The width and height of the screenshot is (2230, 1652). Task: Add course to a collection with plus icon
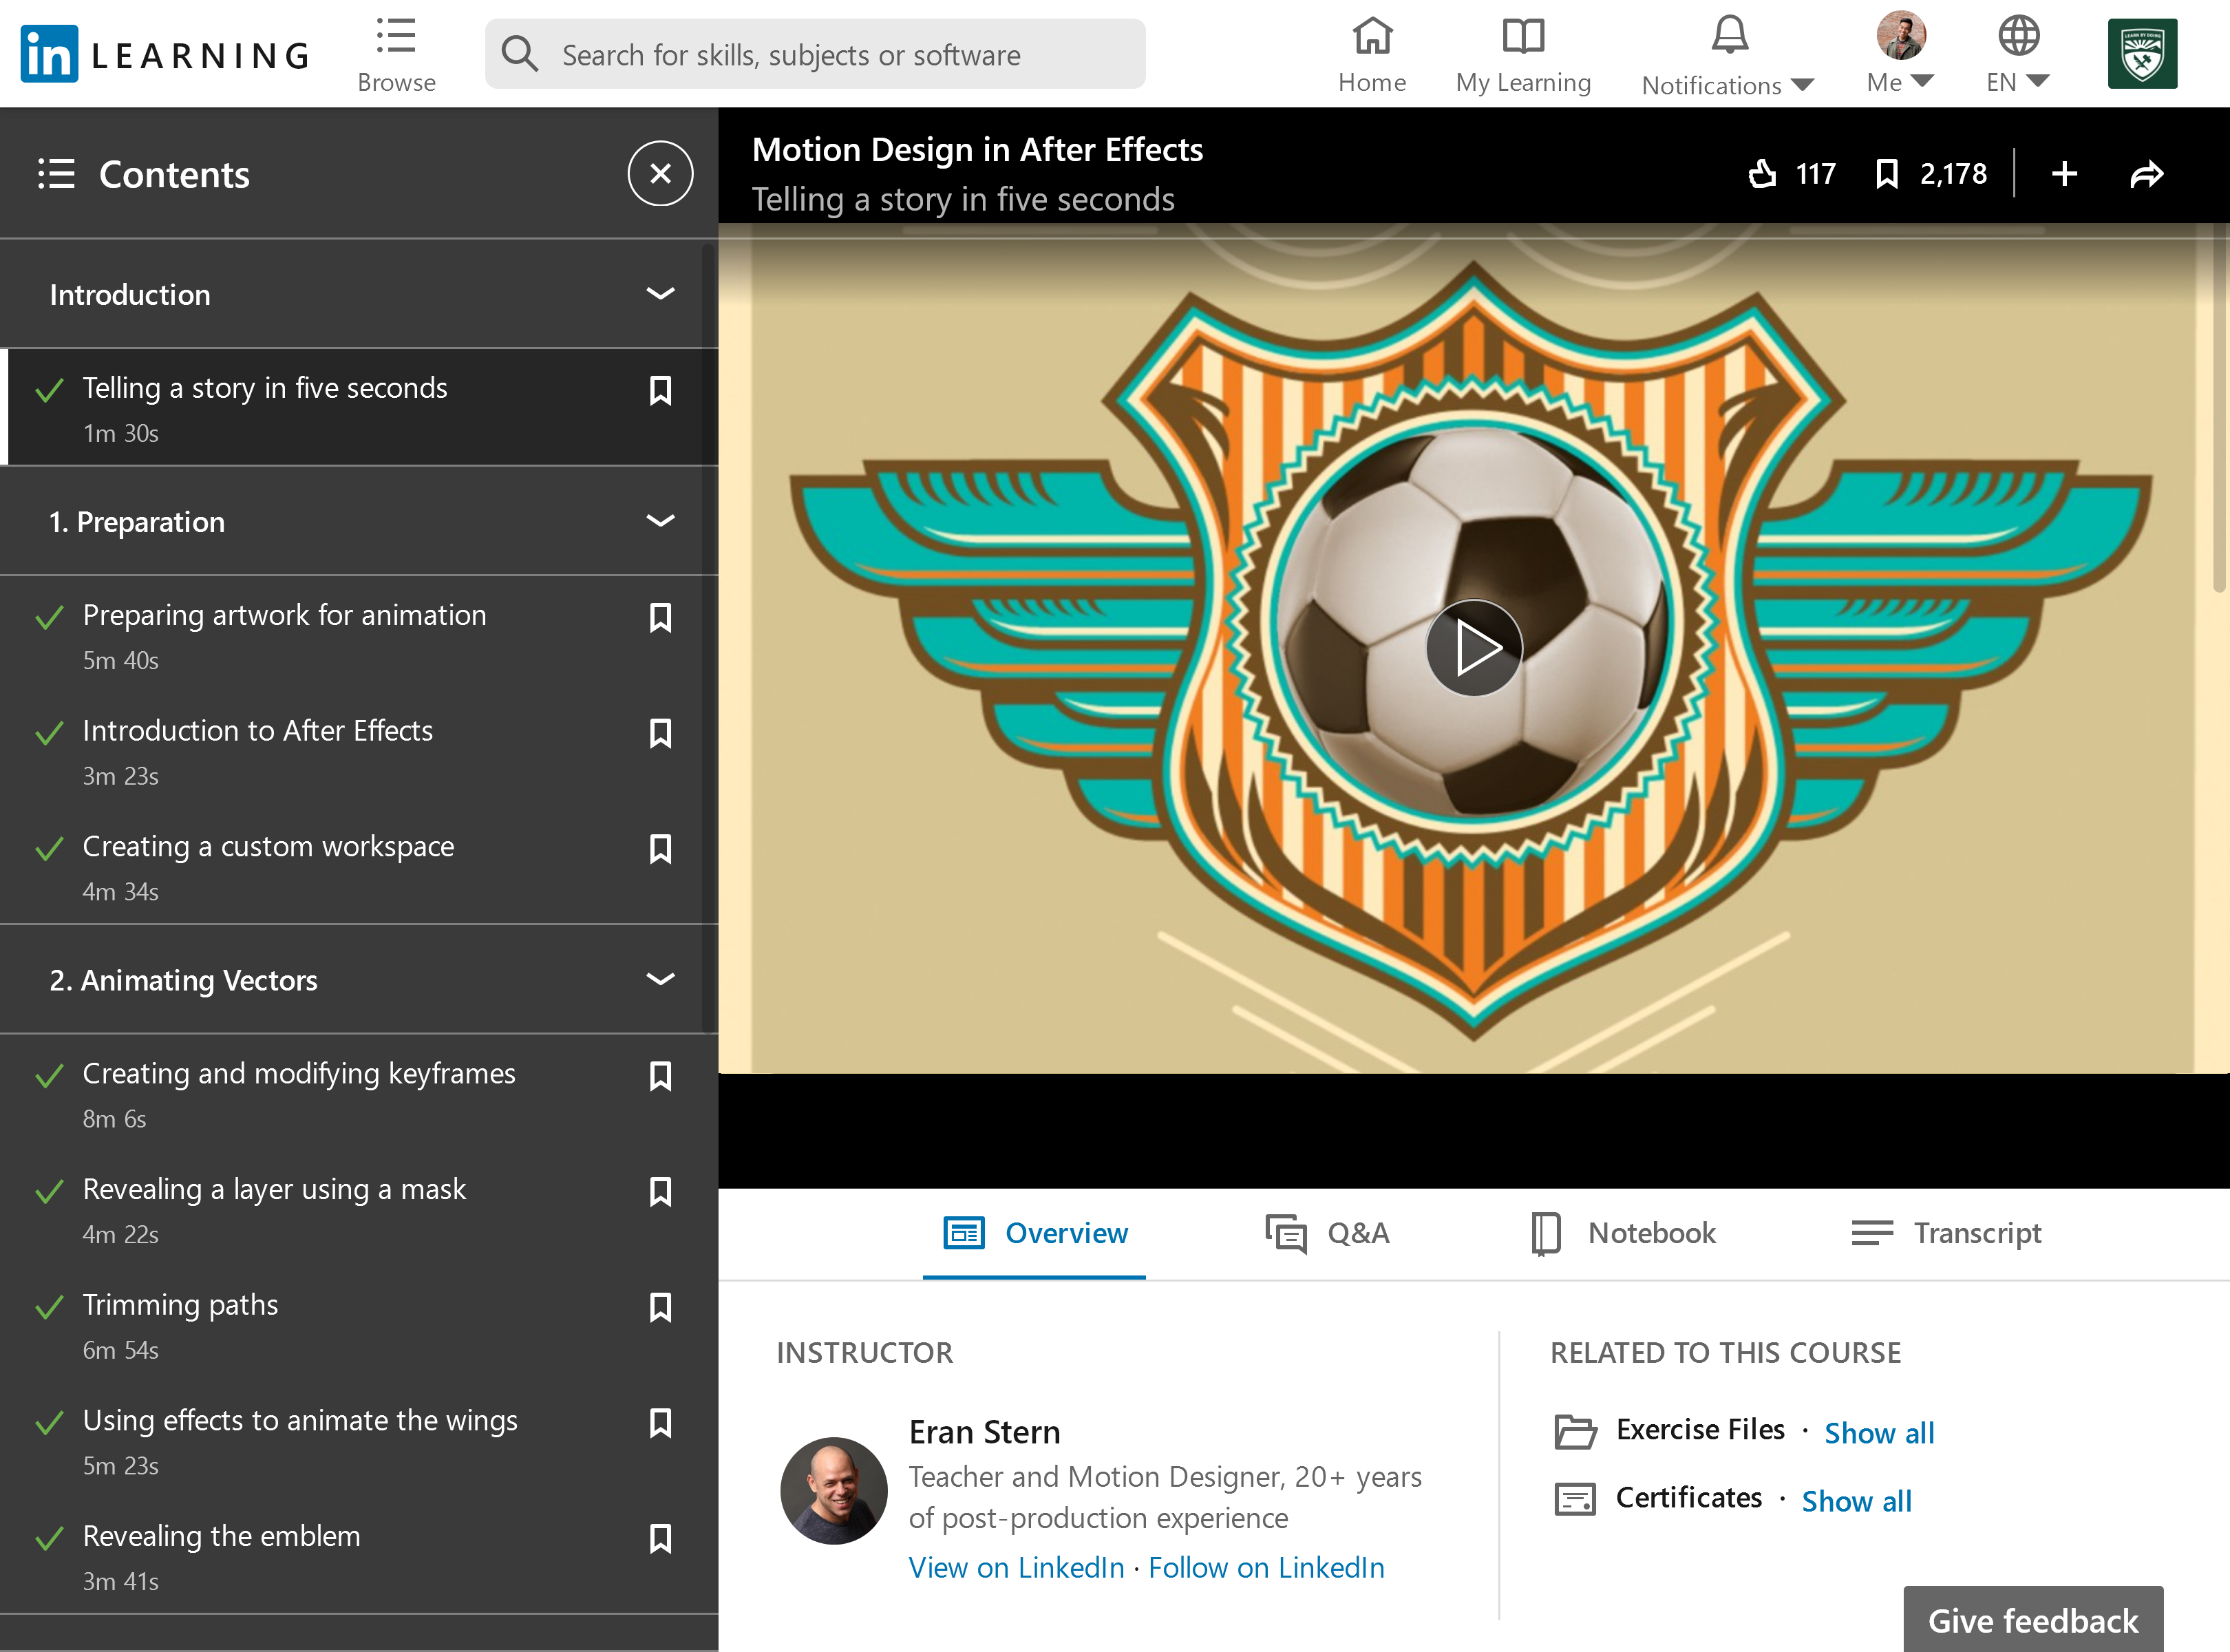pos(2064,173)
